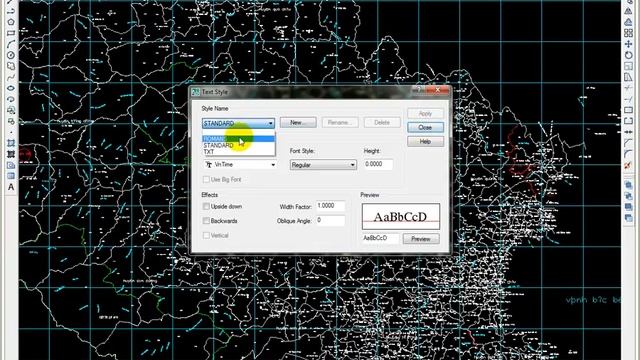Select the Break at Point tool
This screenshot has width=640, height=360.
click(629, 110)
